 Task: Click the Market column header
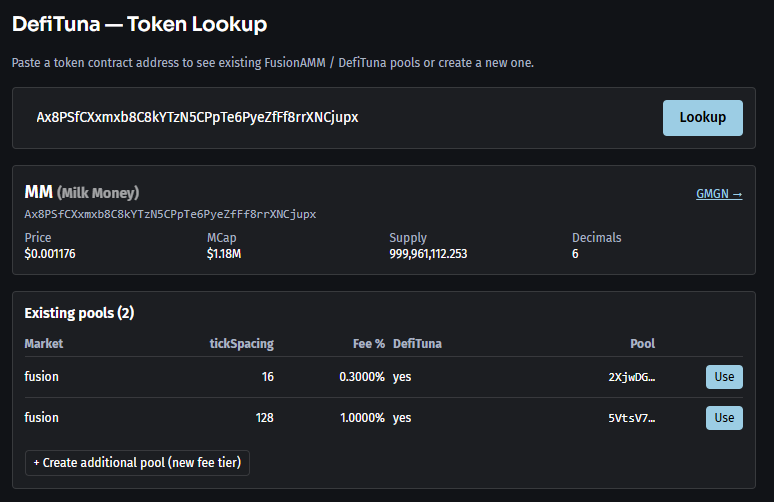(43, 344)
